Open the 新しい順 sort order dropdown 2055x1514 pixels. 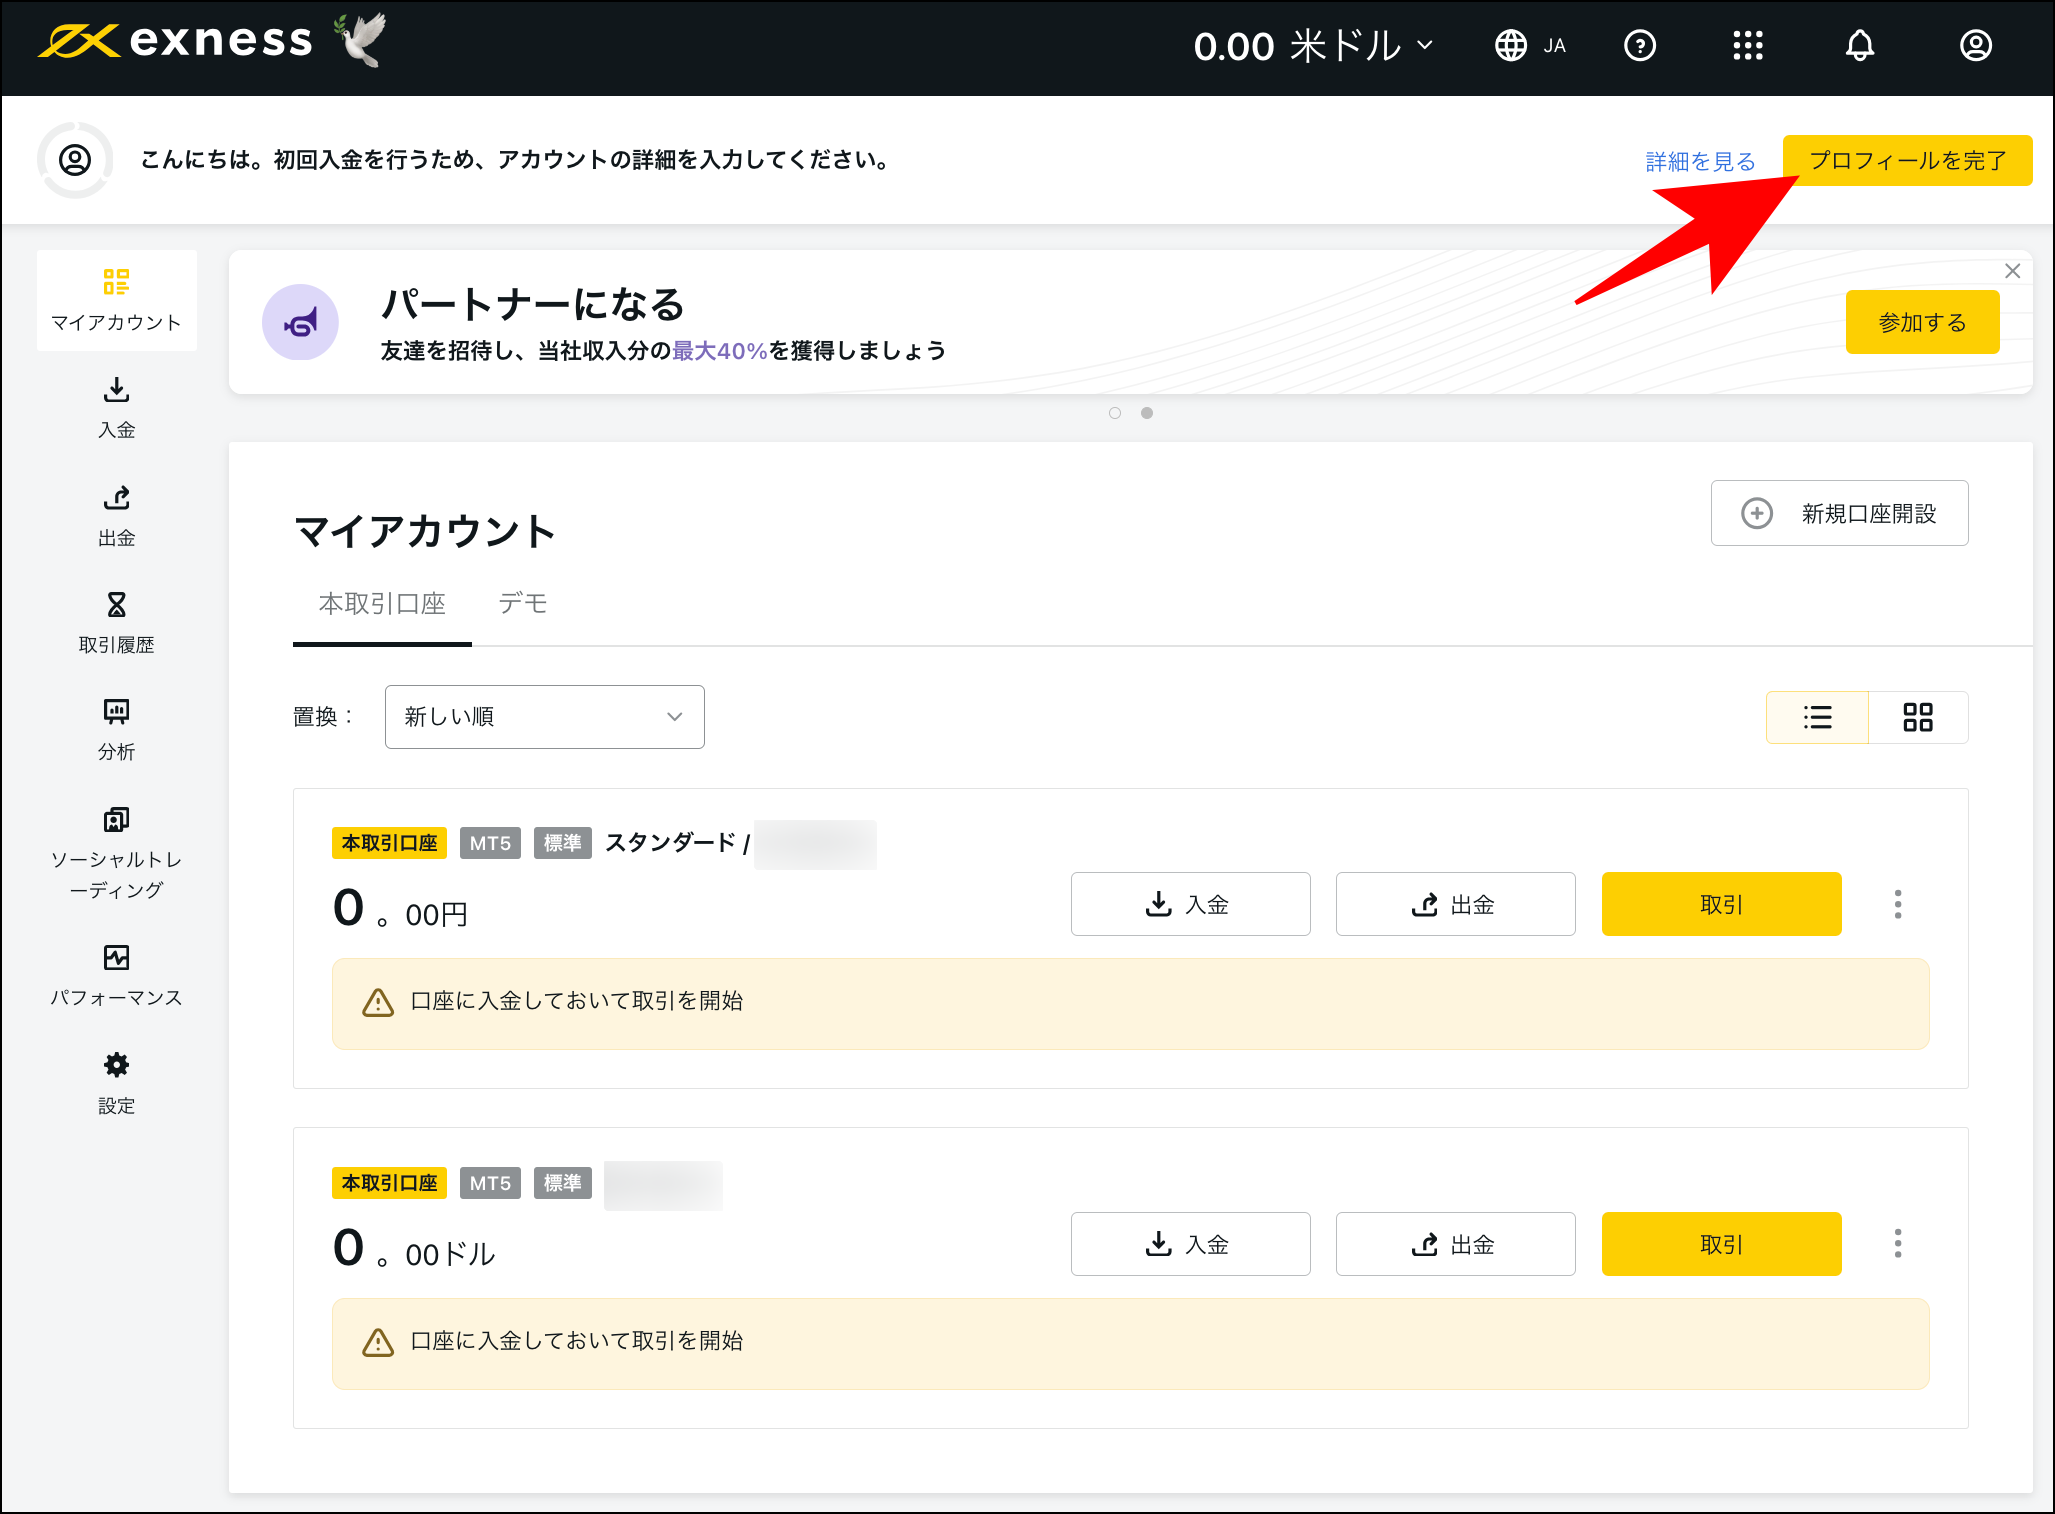coord(544,716)
